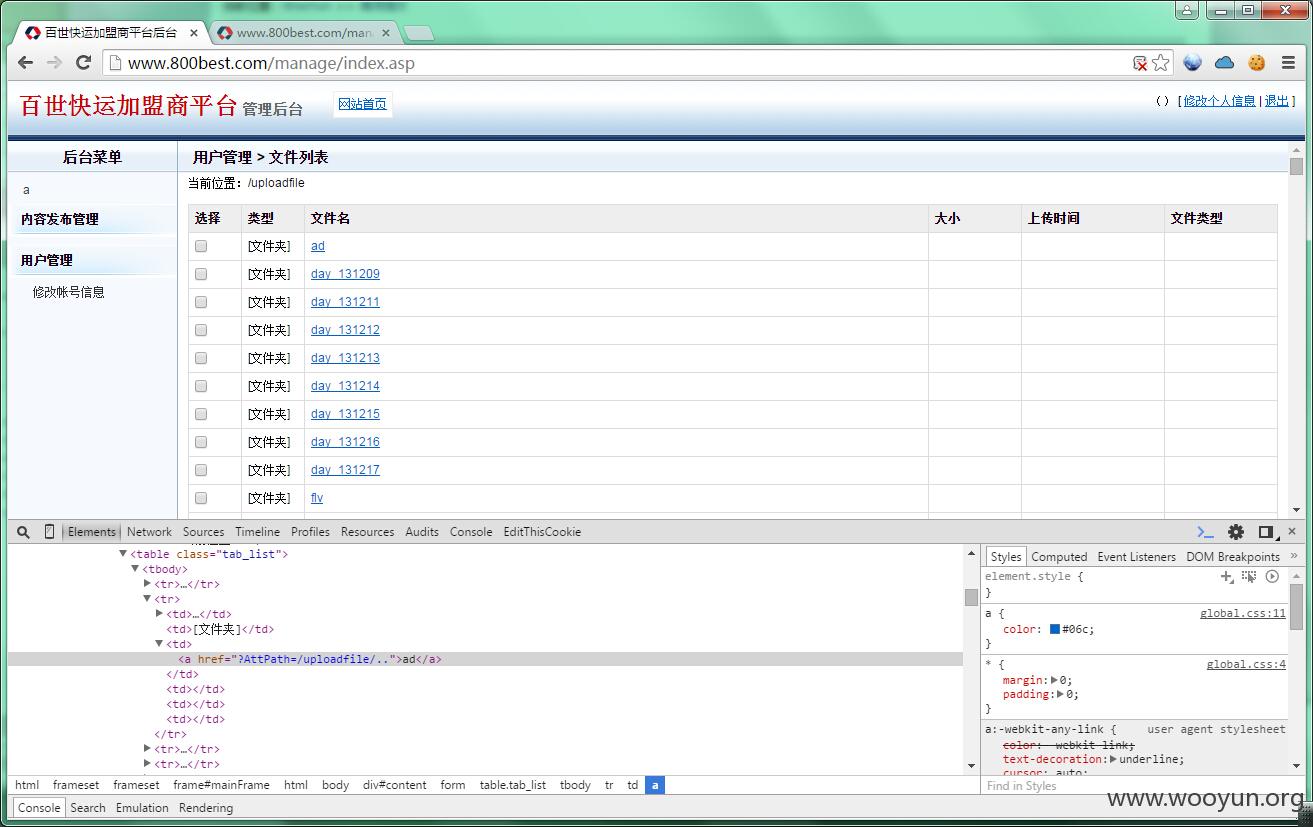Screen dimensions: 1313x827
Task: Open the Chrome menu hamburger icon
Action: click(x=1288, y=62)
